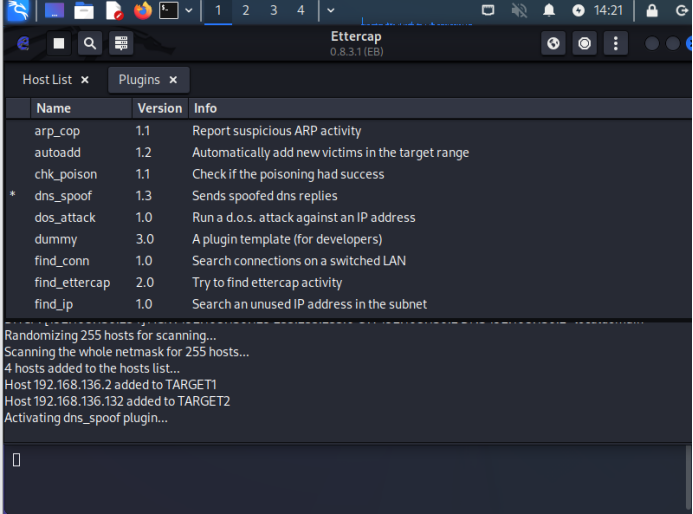Select the Plugins tab
Image resolution: width=693 pixels, height=514 pixels.
[139, 80]
